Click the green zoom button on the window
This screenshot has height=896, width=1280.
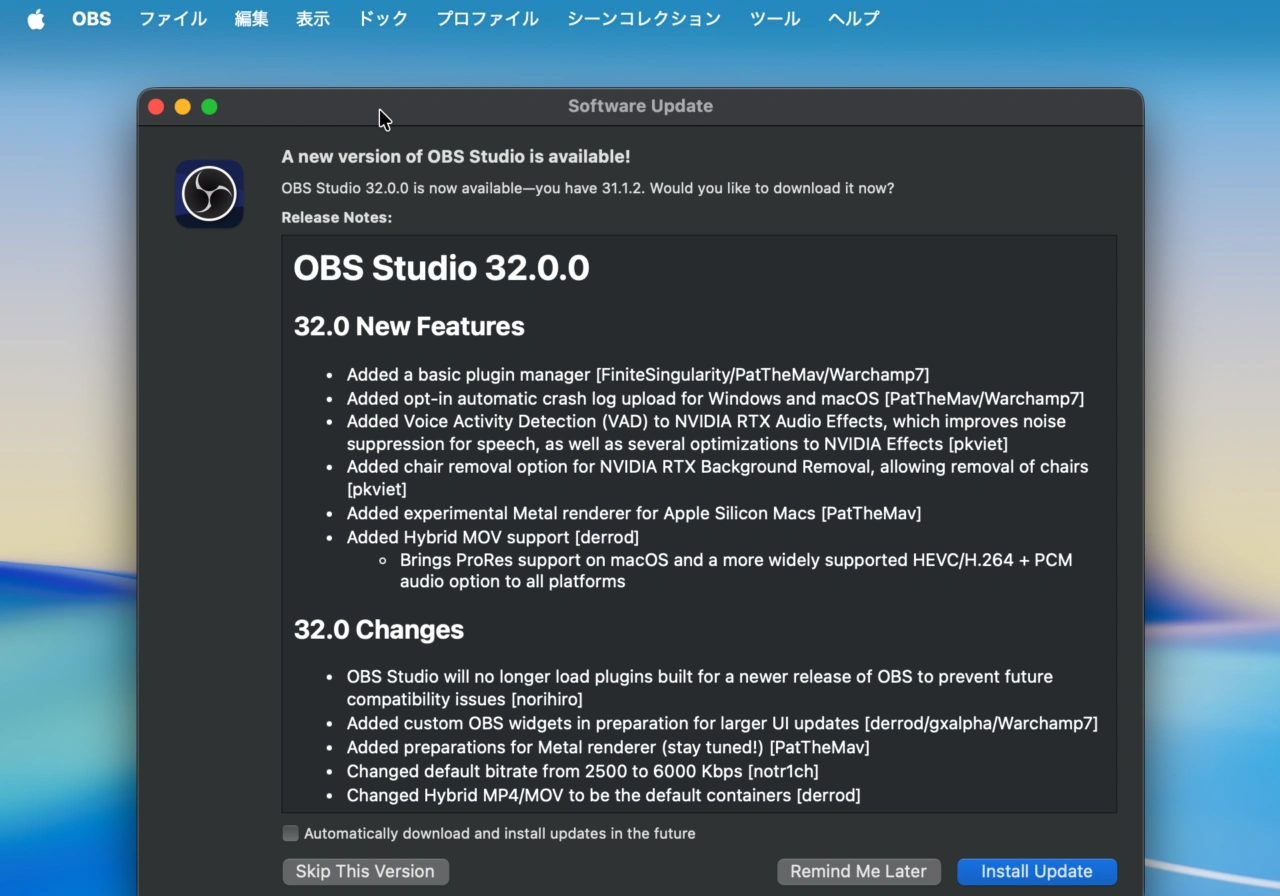(209, 106)
